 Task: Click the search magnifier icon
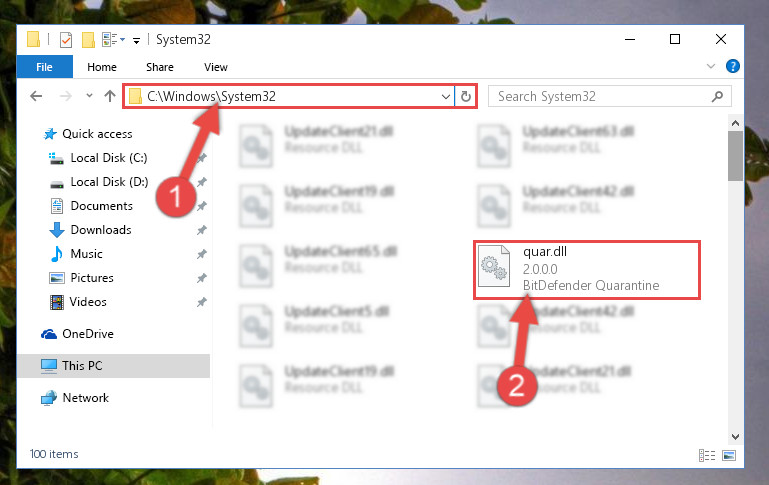coord(717,96)
